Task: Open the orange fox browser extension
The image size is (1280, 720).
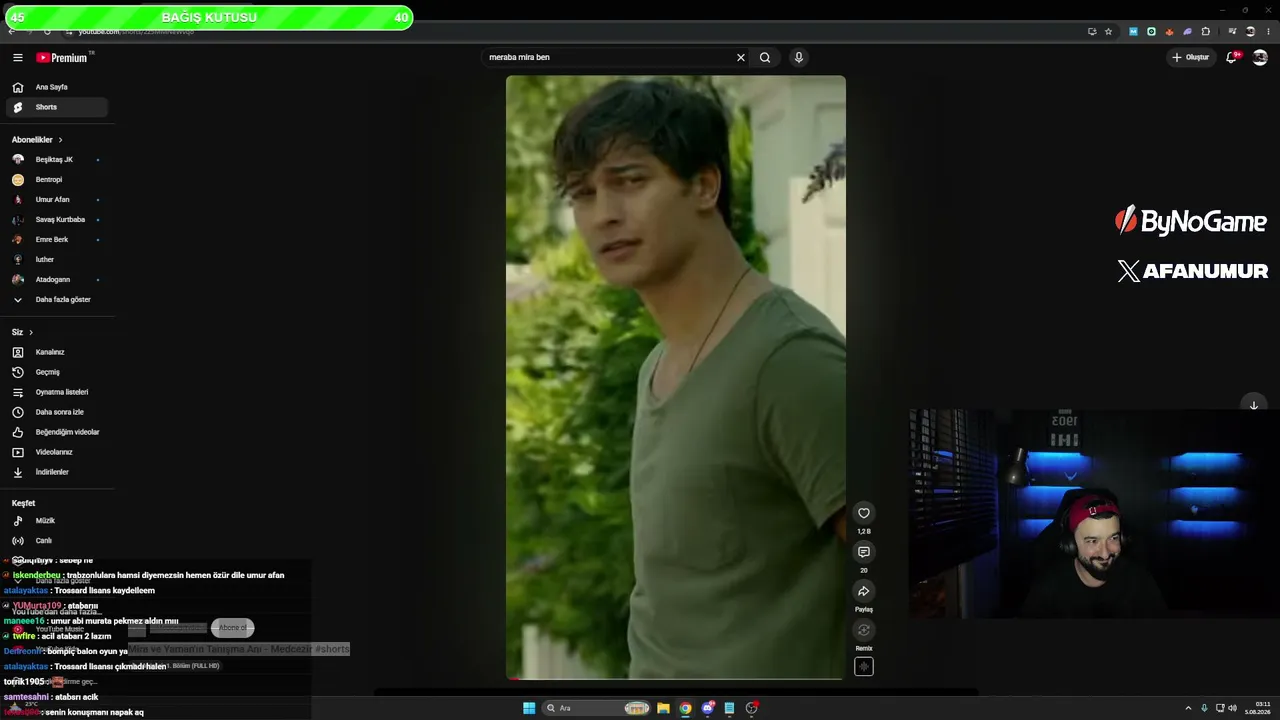Action: 1169,32
